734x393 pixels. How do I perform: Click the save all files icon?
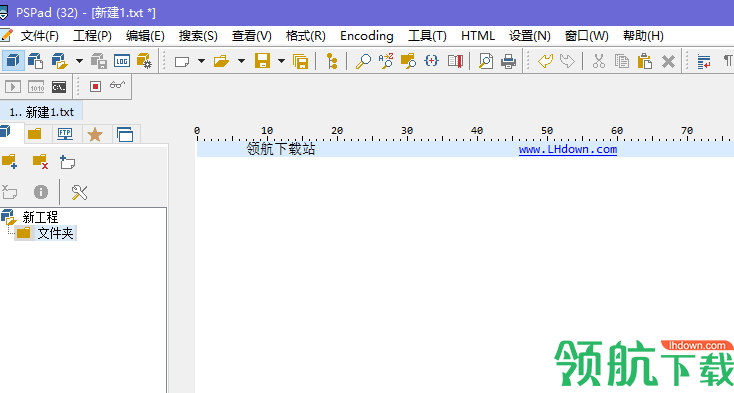click(x=301, y=61)
